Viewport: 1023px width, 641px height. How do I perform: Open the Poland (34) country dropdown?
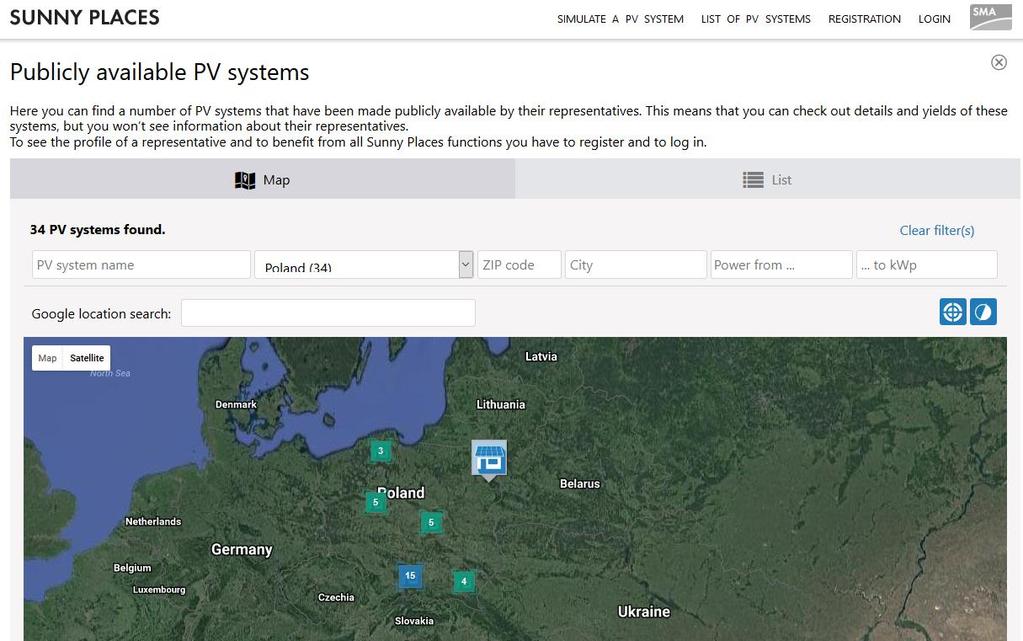[x=363, y=264]
